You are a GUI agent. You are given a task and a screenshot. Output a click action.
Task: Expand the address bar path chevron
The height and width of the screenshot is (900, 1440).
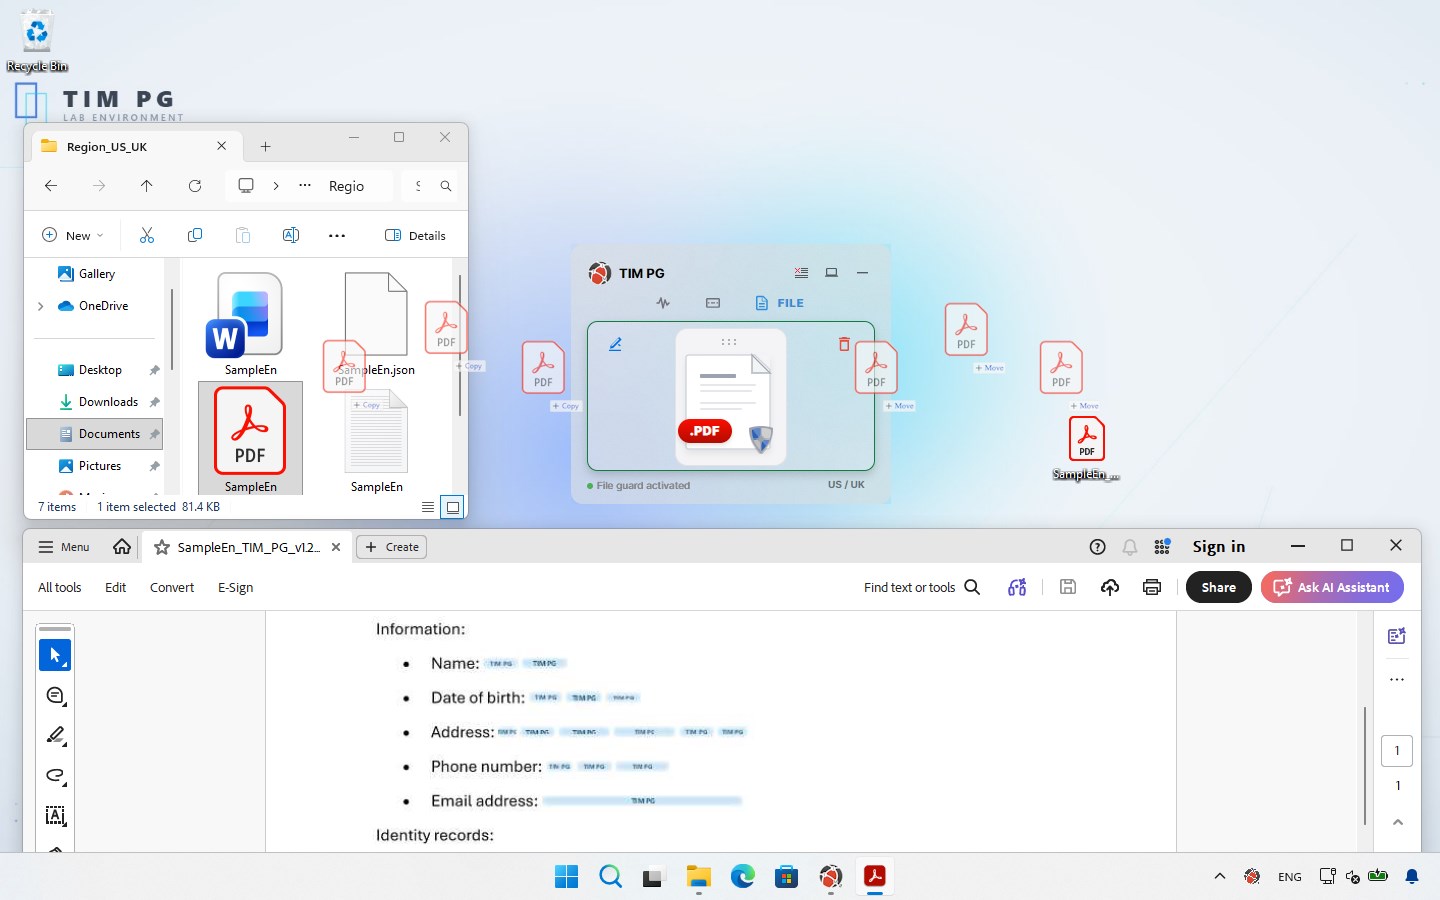tap(276, 186)
